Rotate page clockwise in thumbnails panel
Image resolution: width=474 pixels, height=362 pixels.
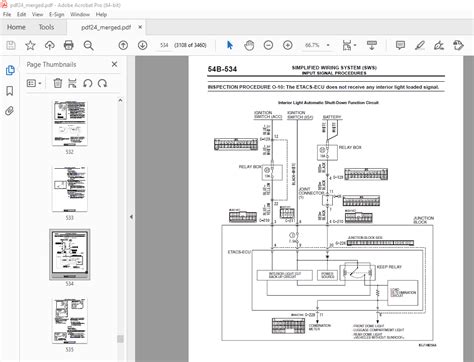tap(102, 83)
